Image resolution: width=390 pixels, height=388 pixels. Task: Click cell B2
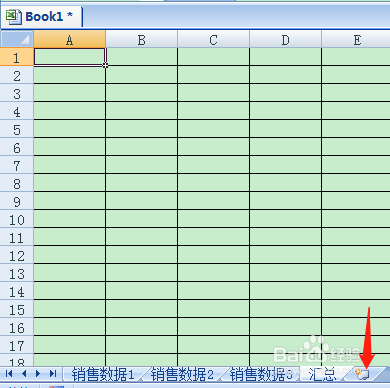point(141,75)
